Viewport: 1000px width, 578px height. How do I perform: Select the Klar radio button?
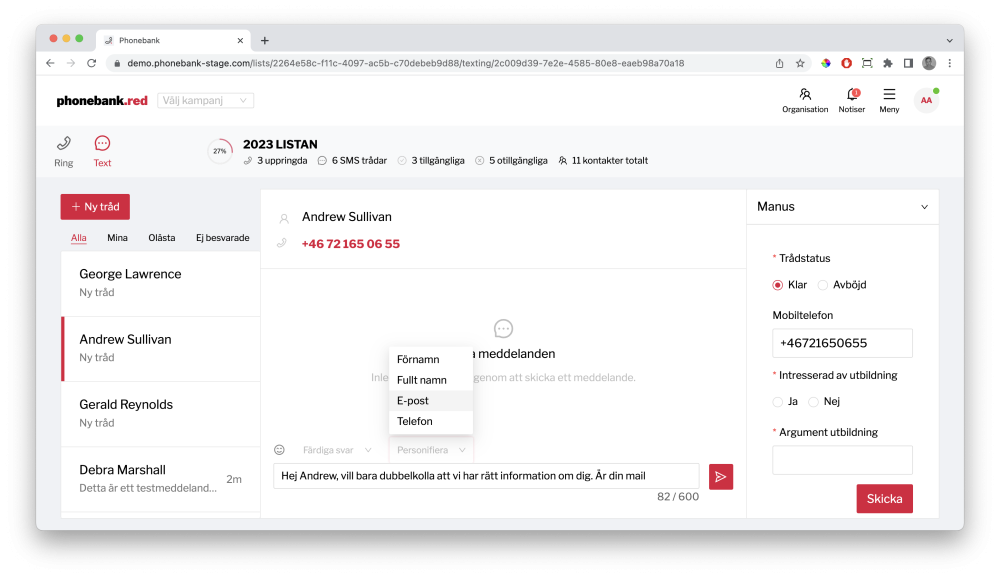[778, 285]
